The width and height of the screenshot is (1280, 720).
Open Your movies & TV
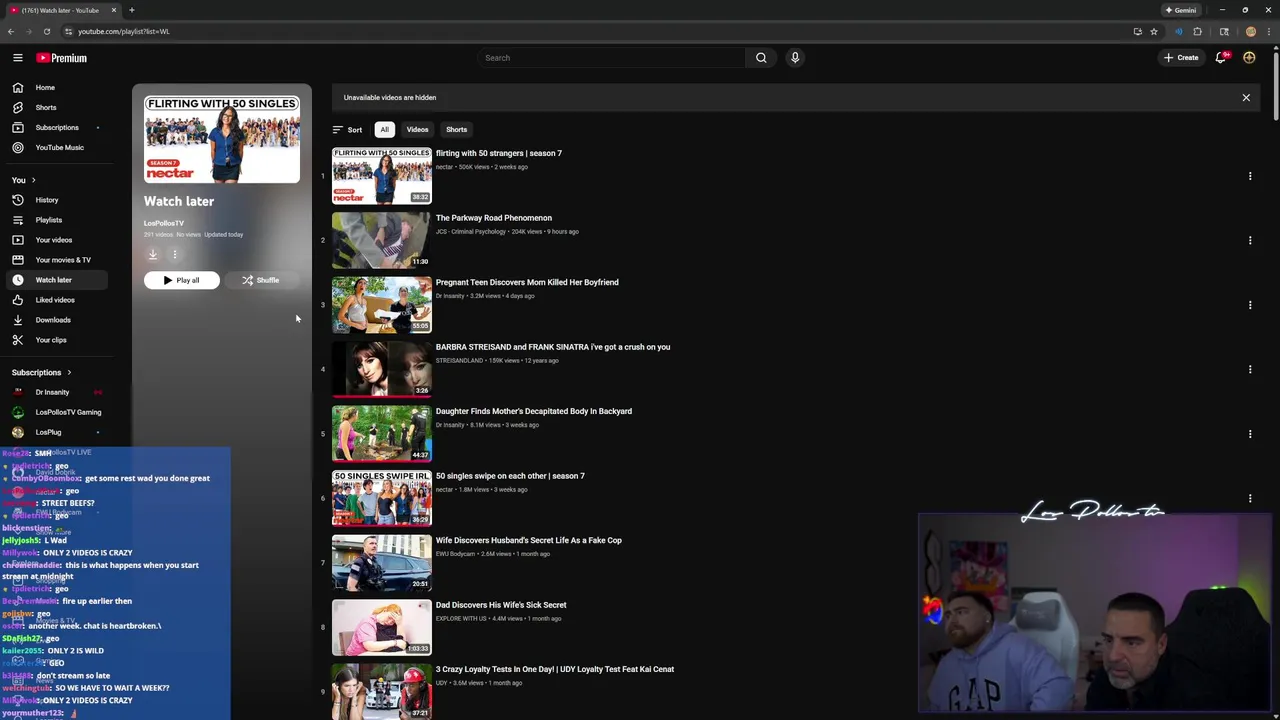coord(56,260)
